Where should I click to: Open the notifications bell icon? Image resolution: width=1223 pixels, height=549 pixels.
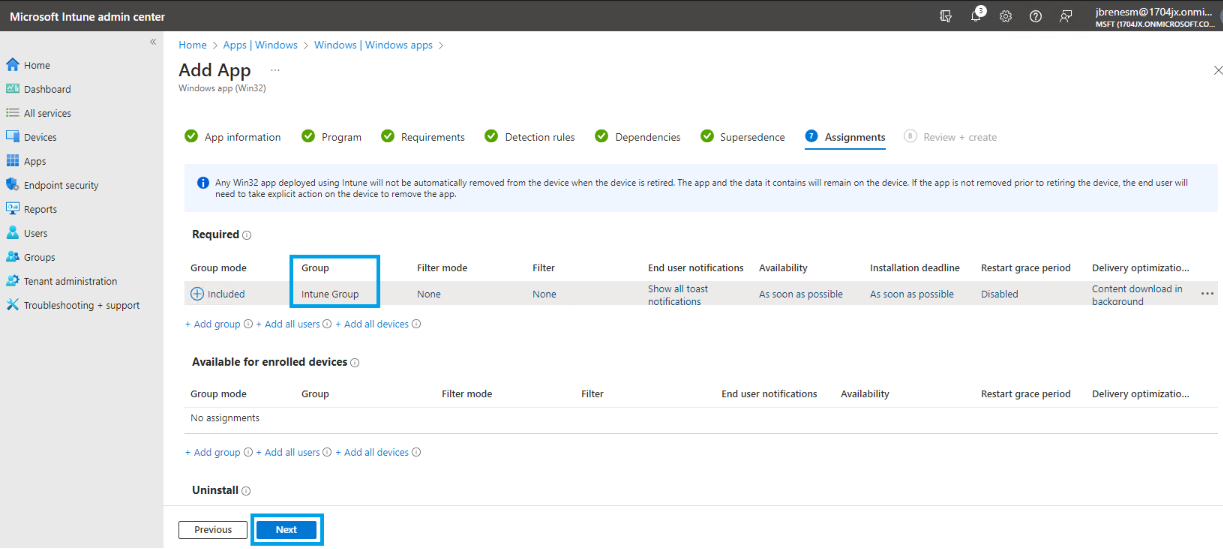coord(977,16)
